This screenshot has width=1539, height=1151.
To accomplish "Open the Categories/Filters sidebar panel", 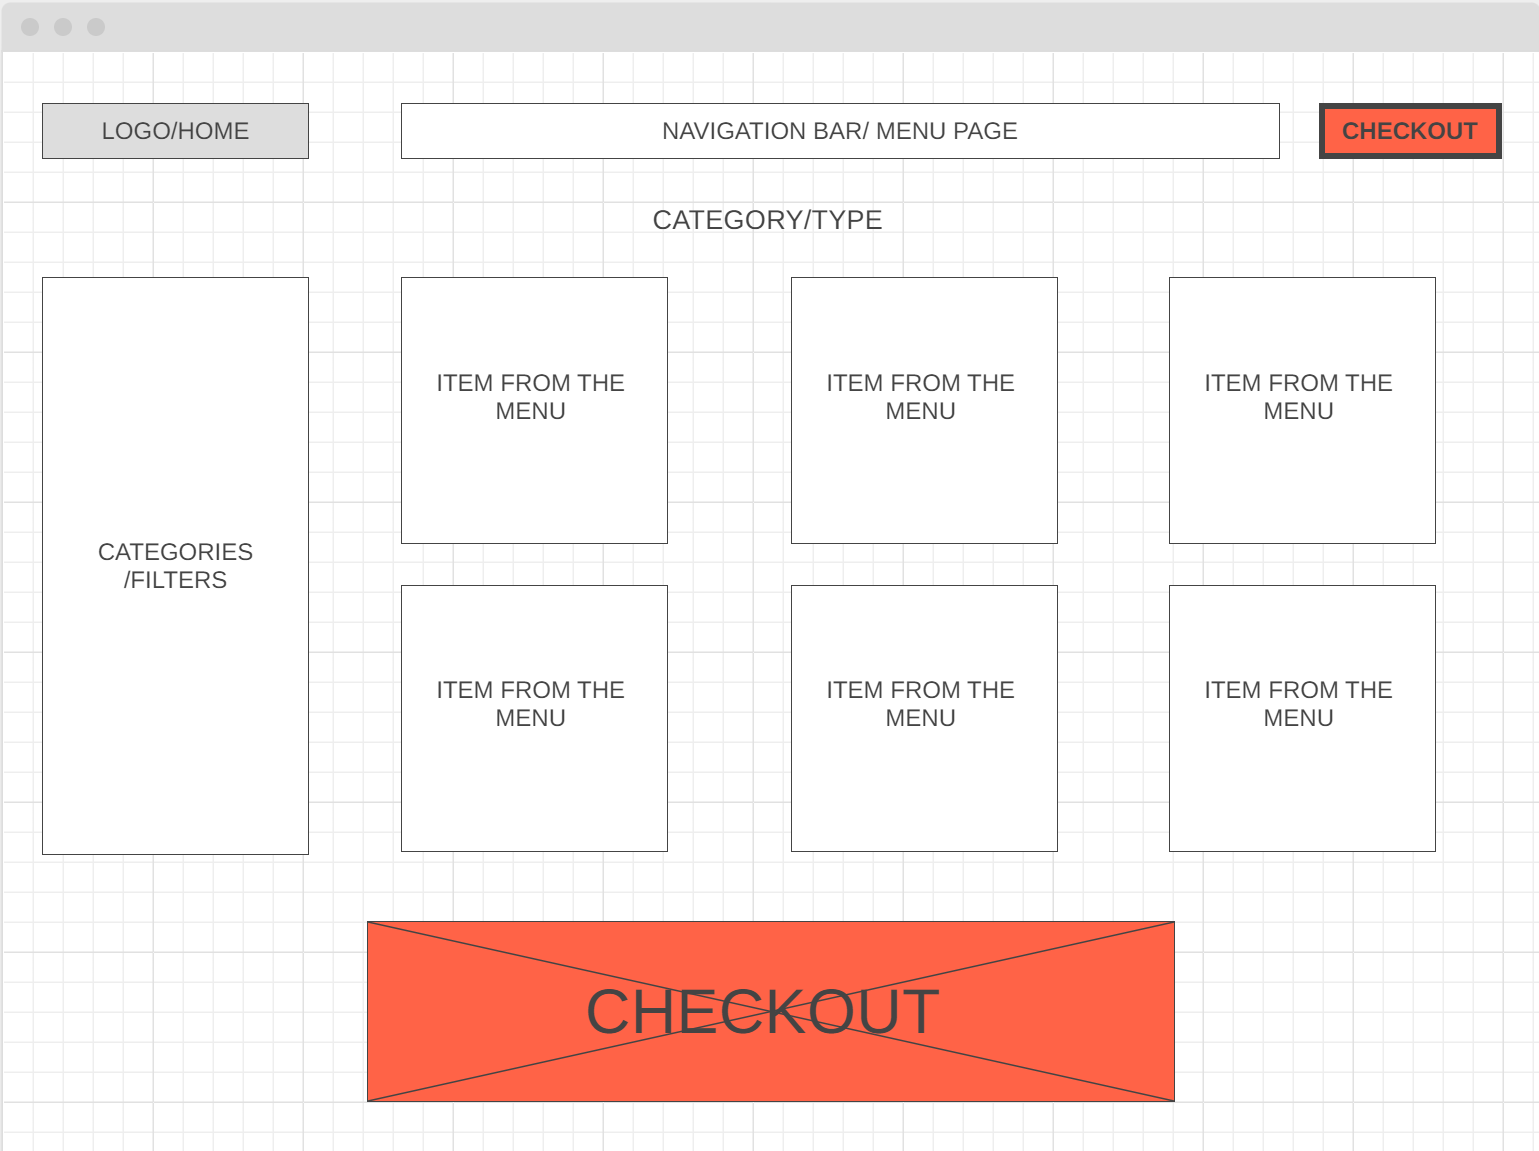I will 175,566.
